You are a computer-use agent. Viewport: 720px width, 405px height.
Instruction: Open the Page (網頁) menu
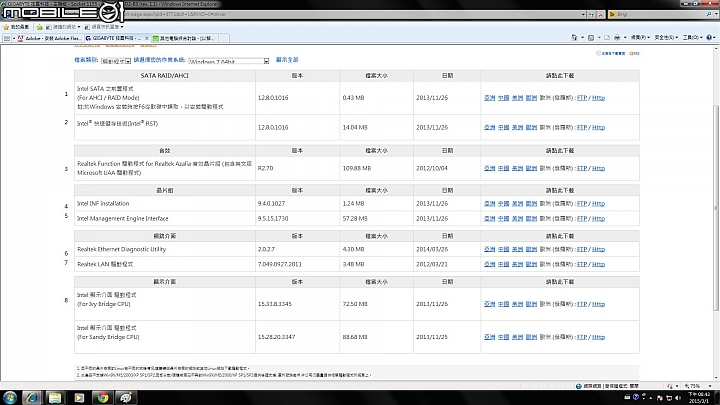[640, 38]
